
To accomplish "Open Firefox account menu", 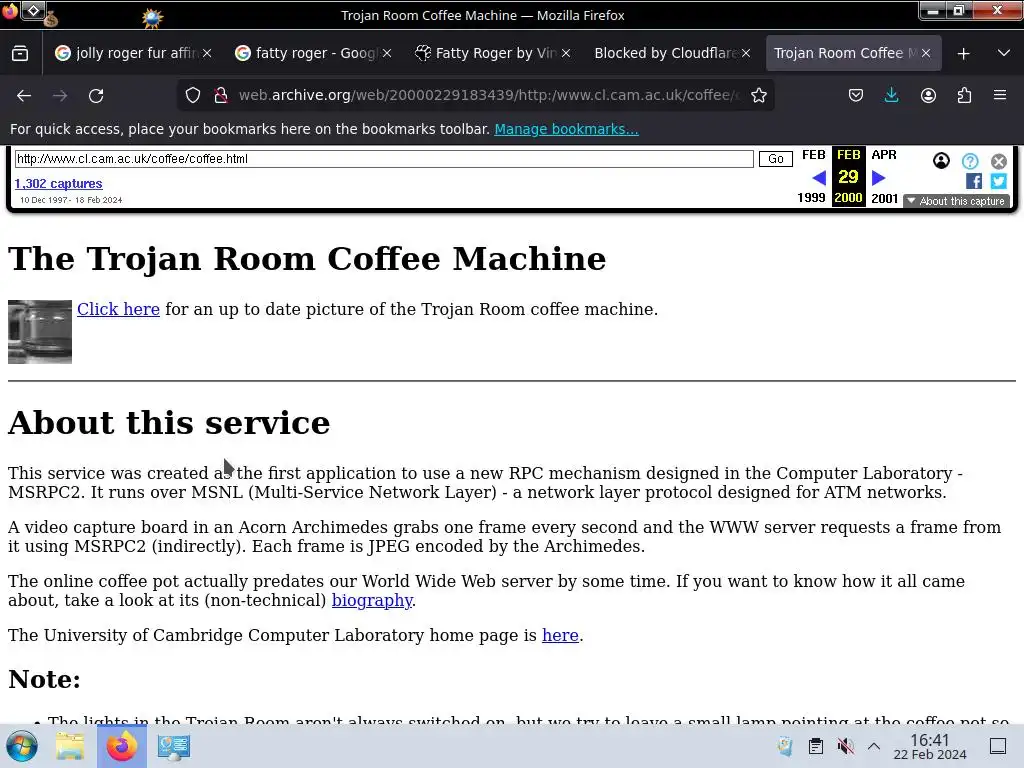I will point(928,95).
